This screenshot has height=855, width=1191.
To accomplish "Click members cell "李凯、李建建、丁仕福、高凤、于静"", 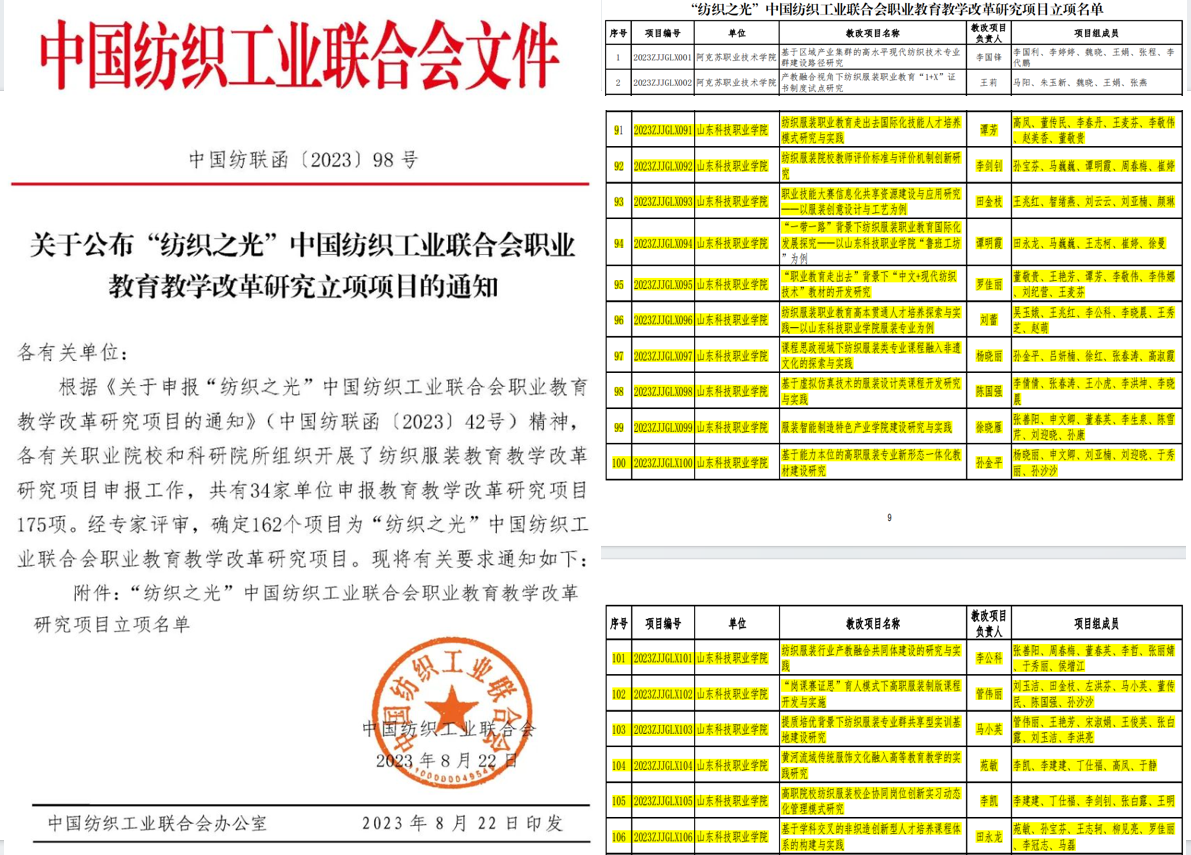I will pyautogui.click(x=1085, y=765).
